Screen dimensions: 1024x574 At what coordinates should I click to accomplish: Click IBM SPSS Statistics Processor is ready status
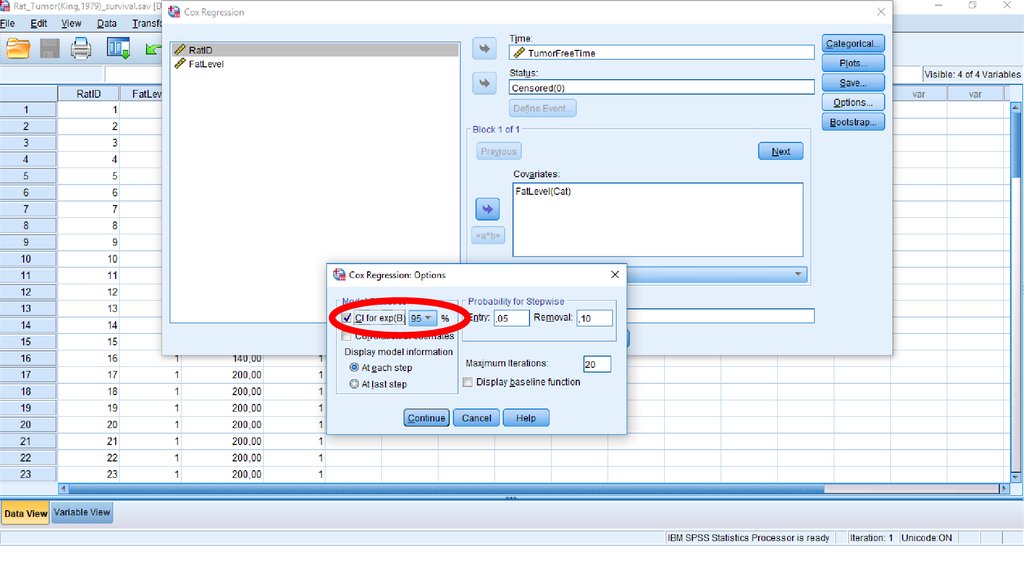pos(748,538)
